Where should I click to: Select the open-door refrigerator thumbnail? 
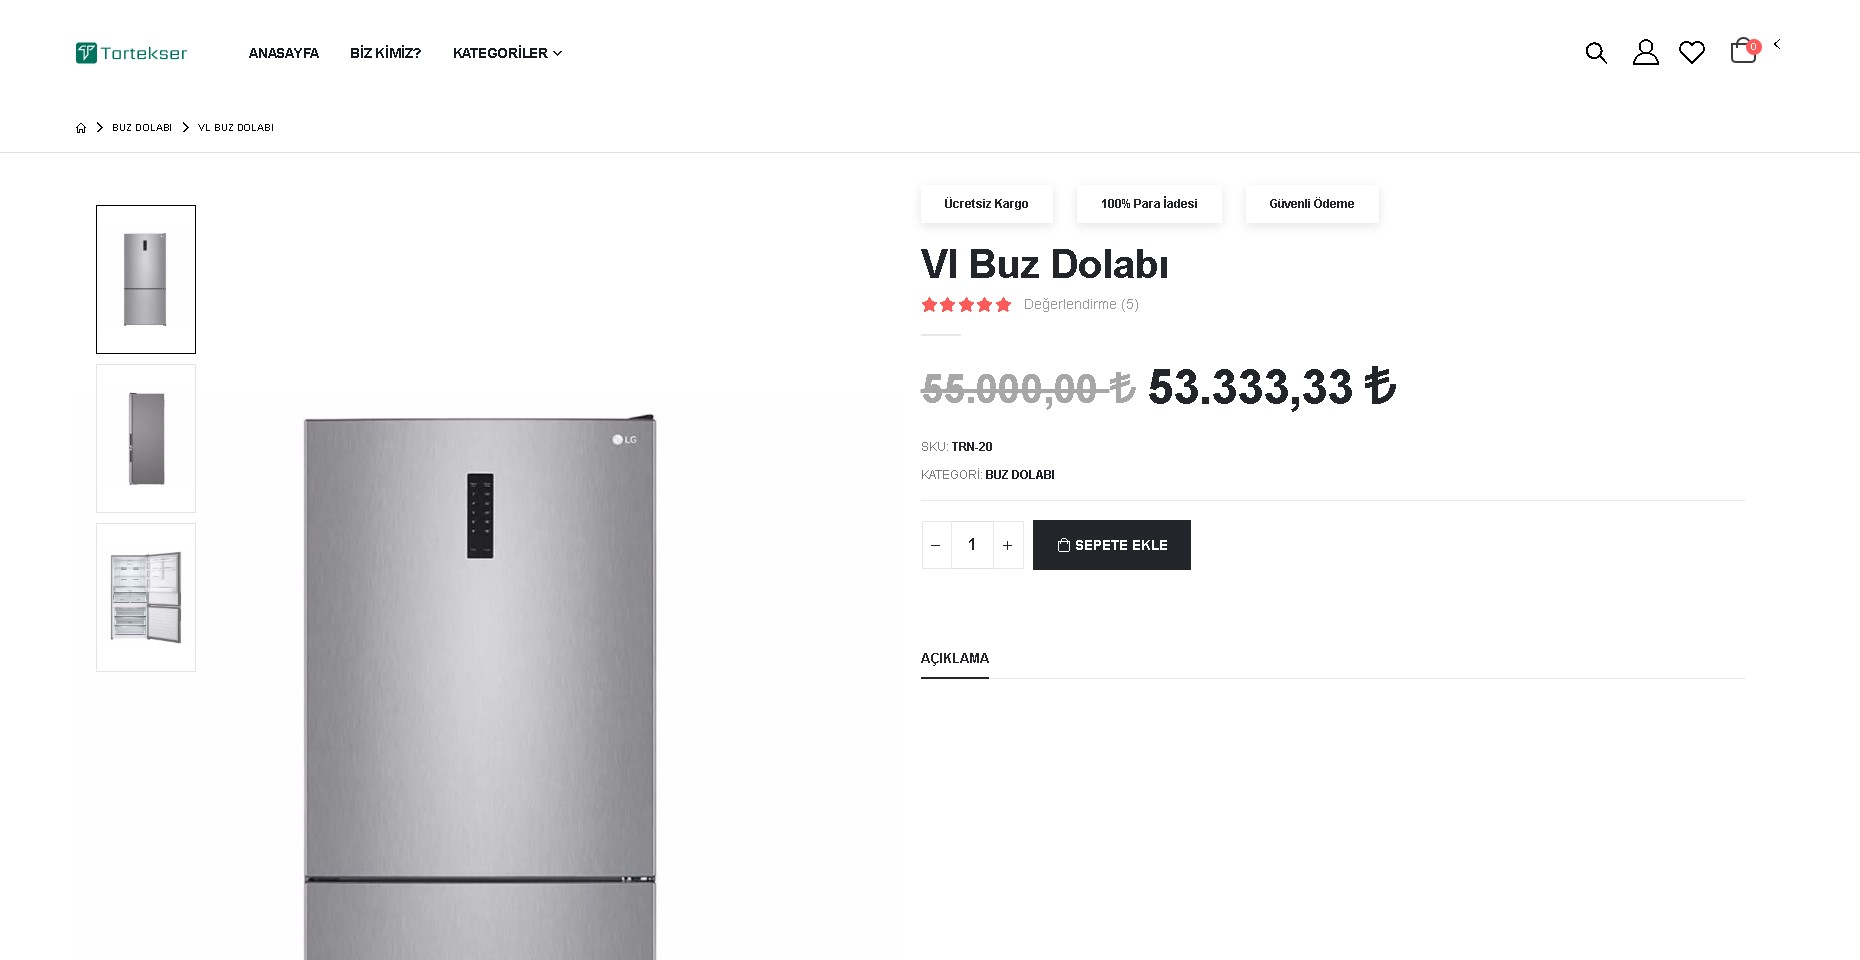click(146, 597)
